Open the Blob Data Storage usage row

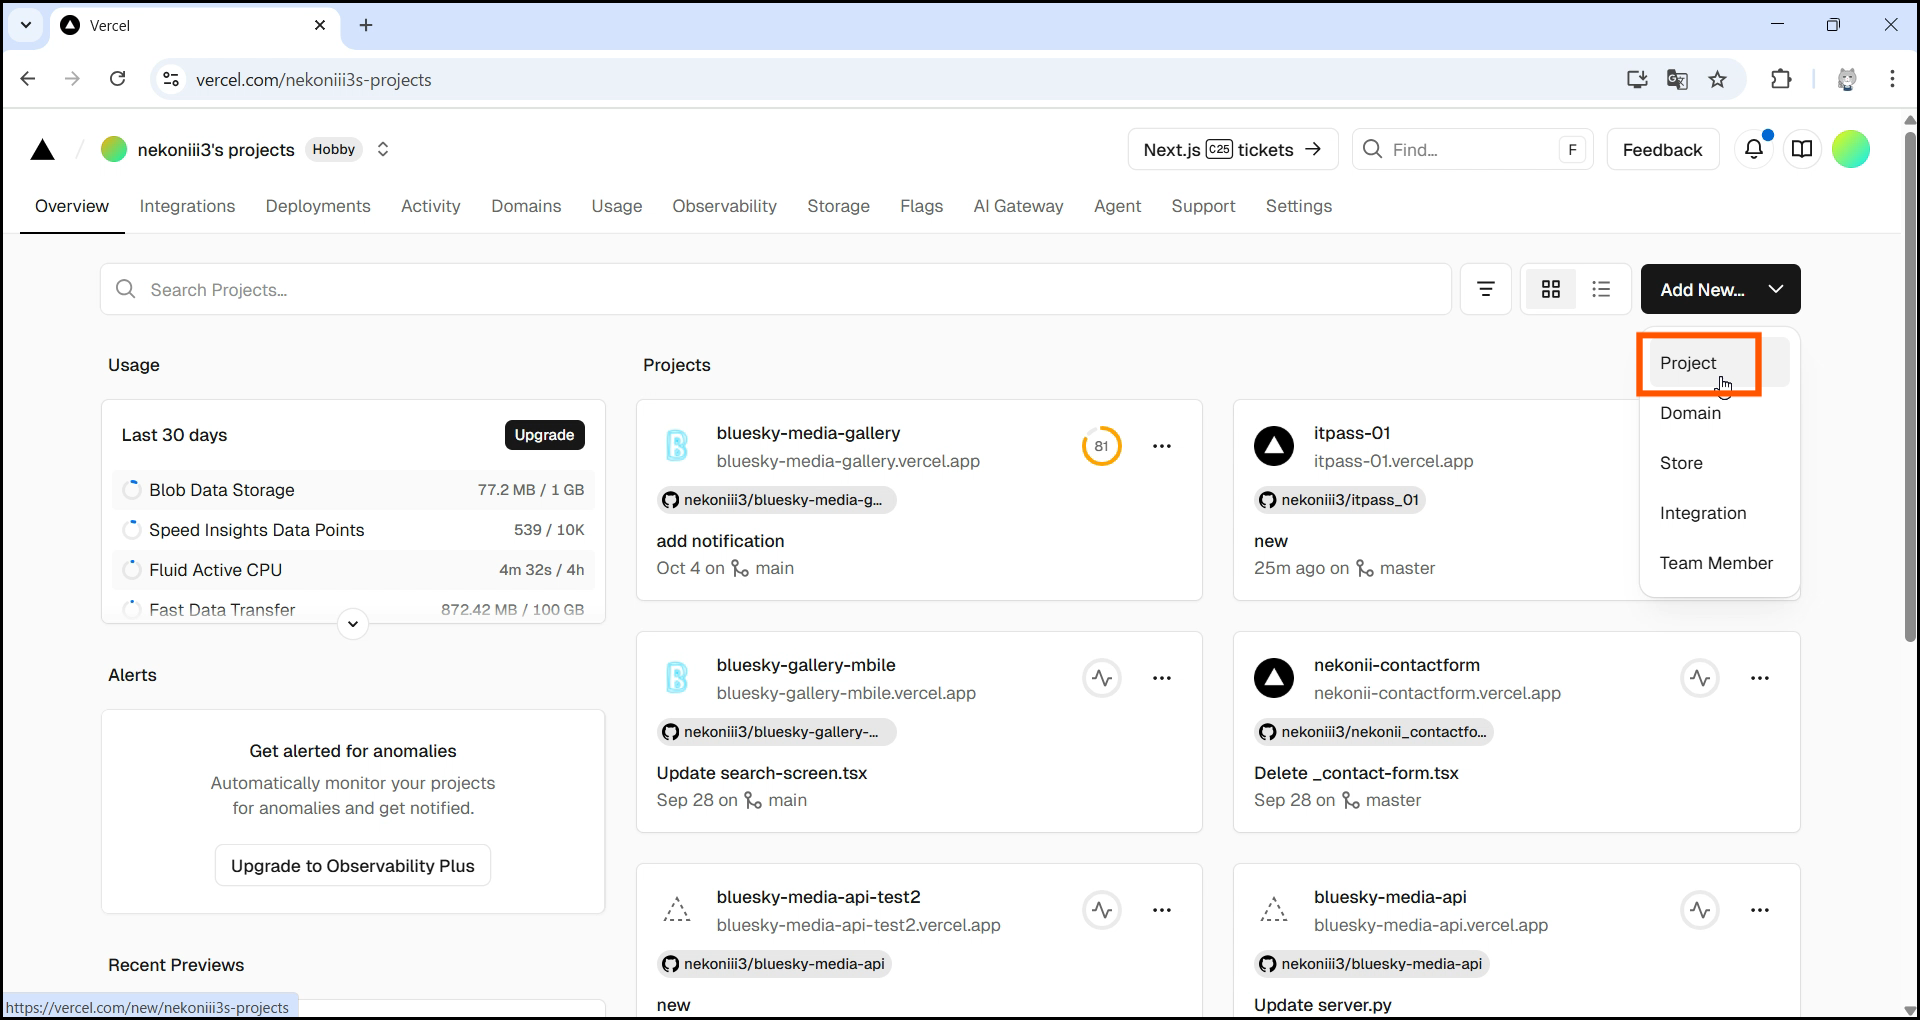tap(353, 490)
